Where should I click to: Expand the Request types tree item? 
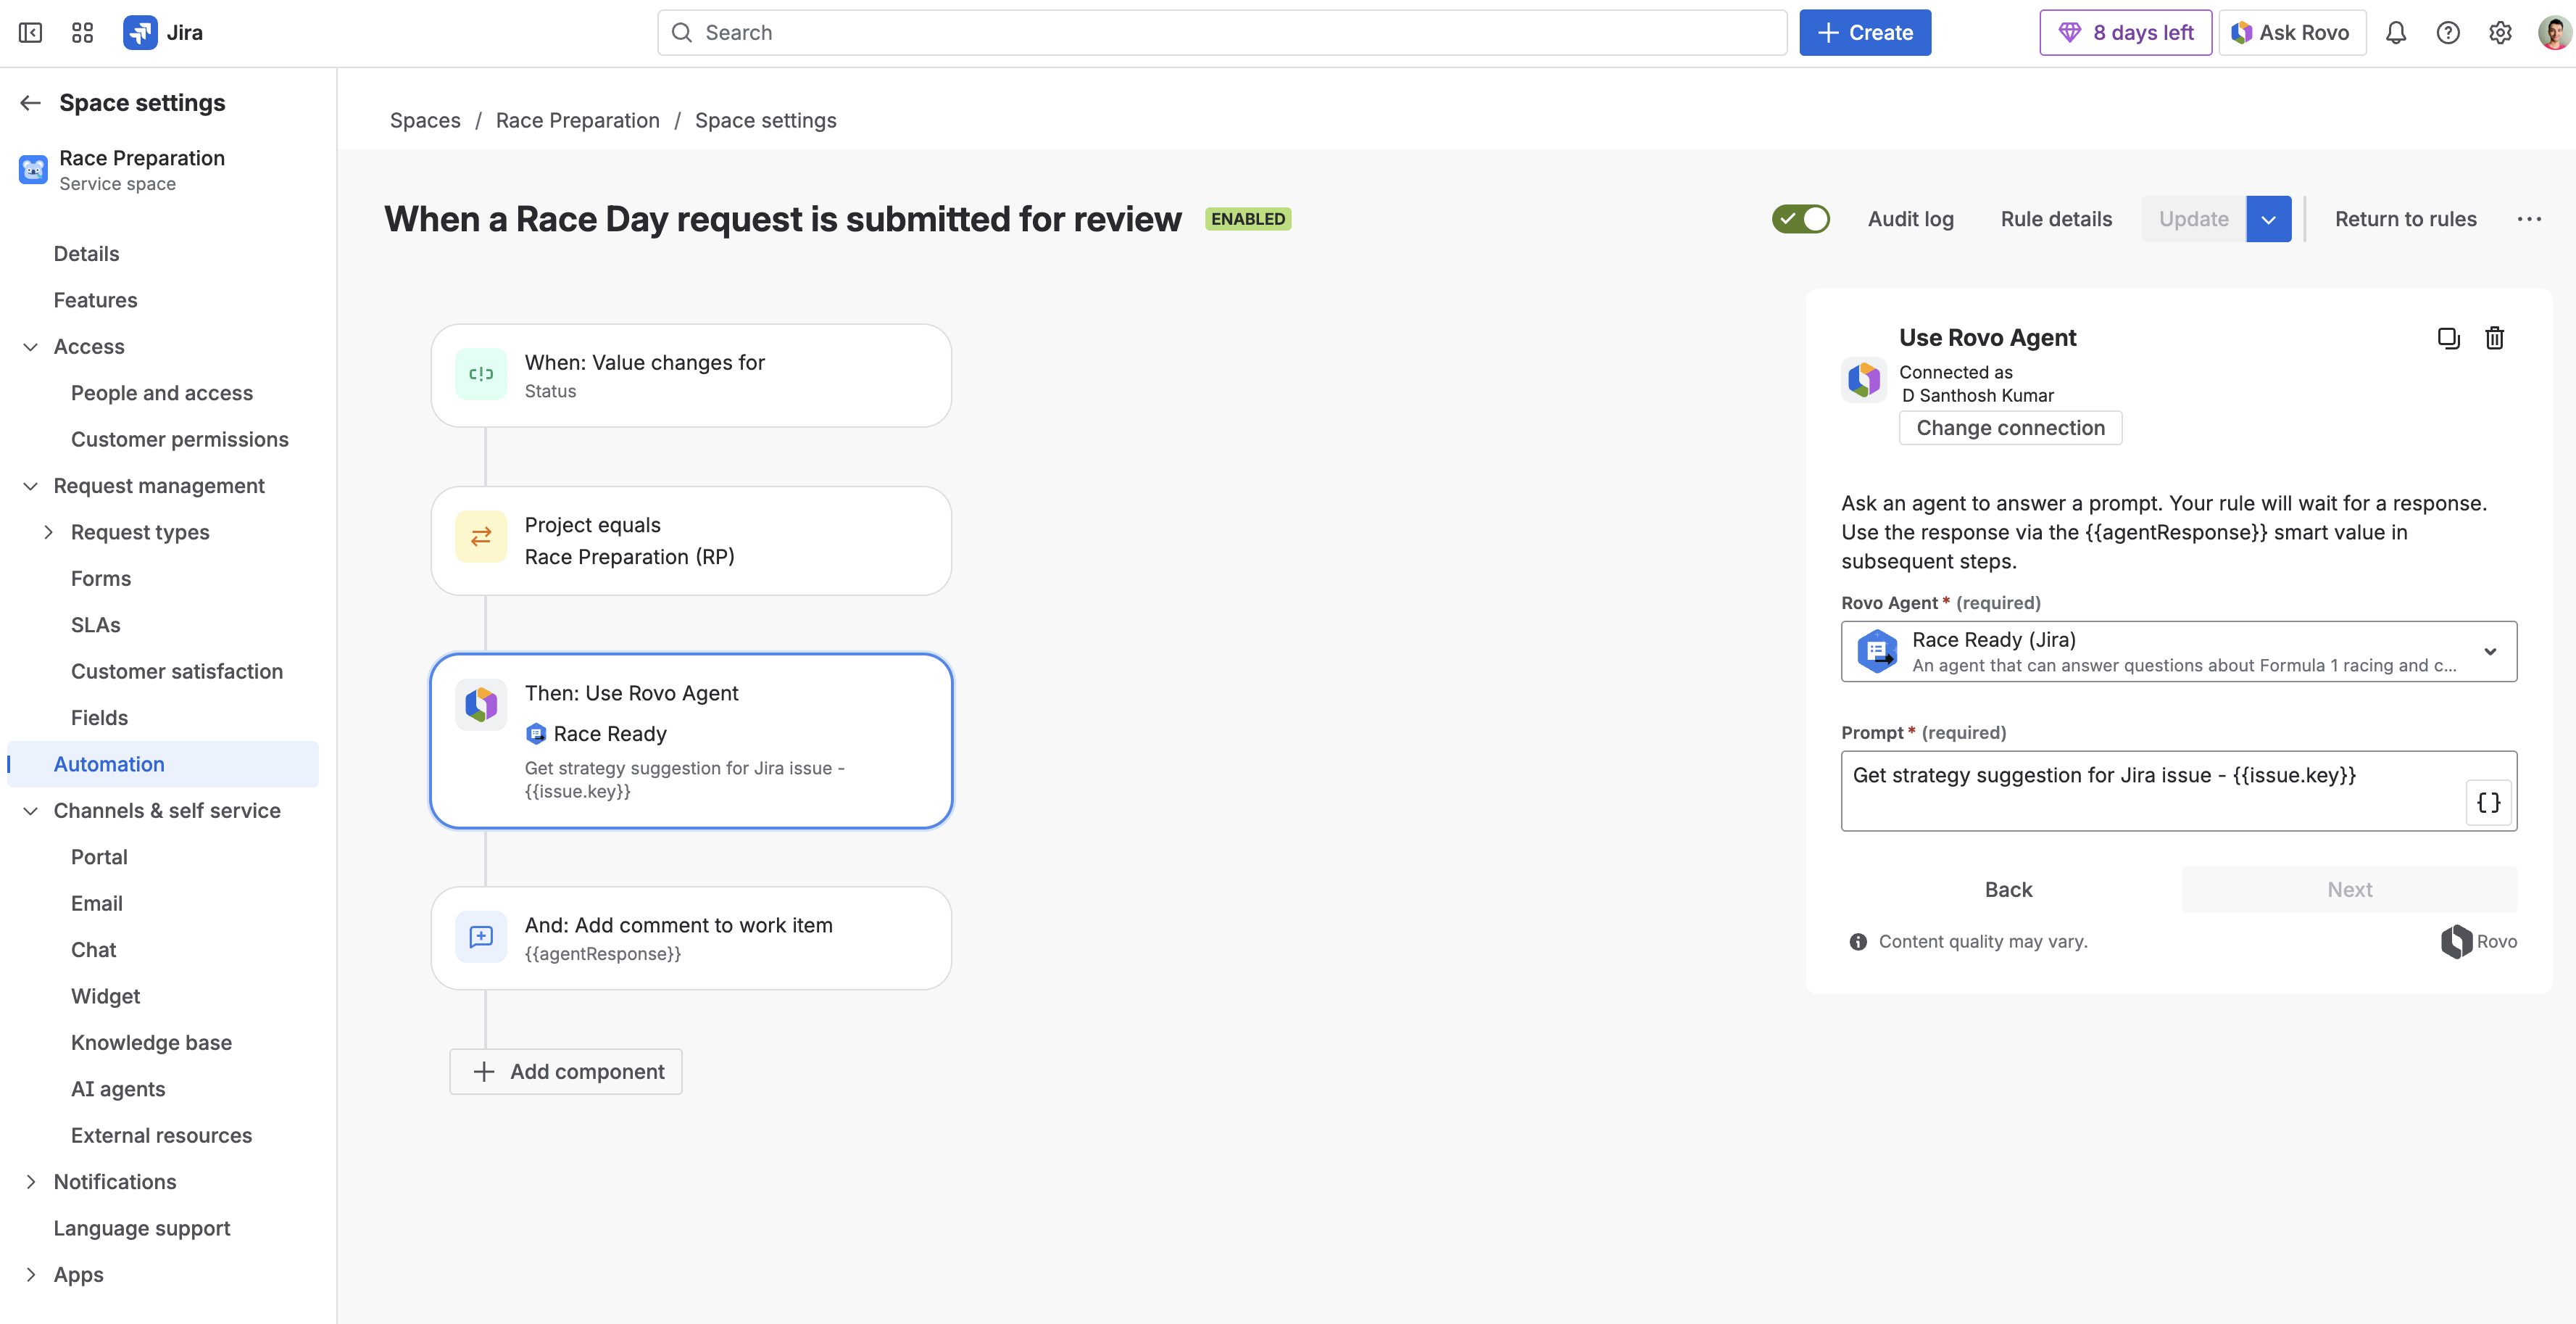(x=48, y=532)
